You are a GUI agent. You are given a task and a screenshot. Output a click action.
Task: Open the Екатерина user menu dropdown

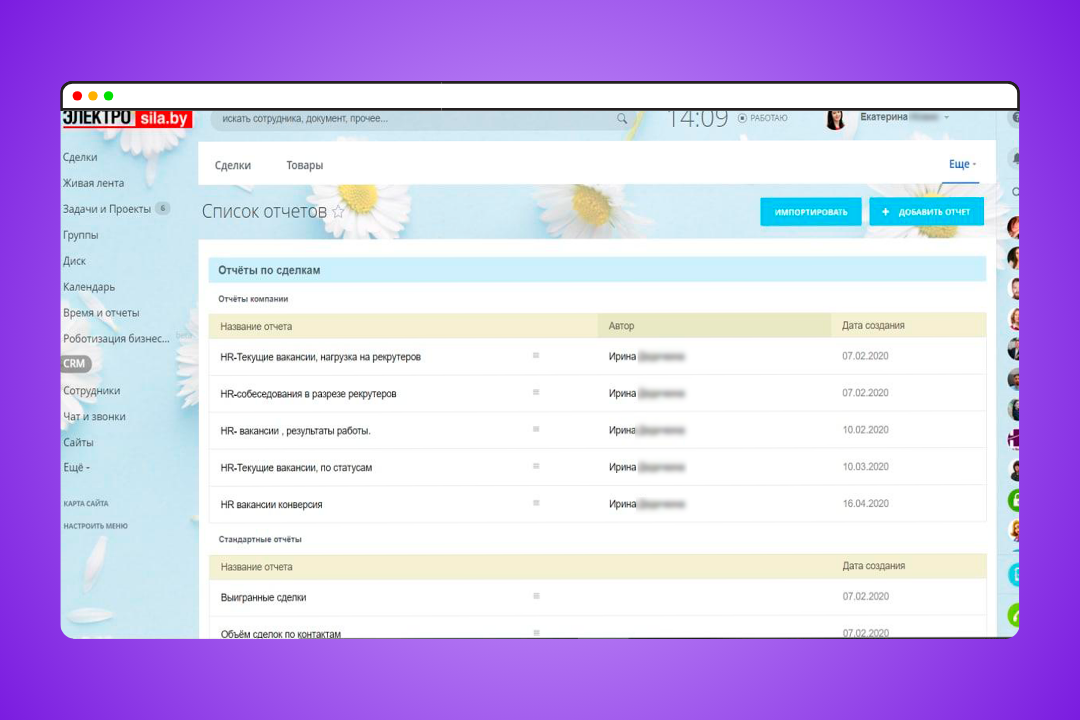[946, 118]
